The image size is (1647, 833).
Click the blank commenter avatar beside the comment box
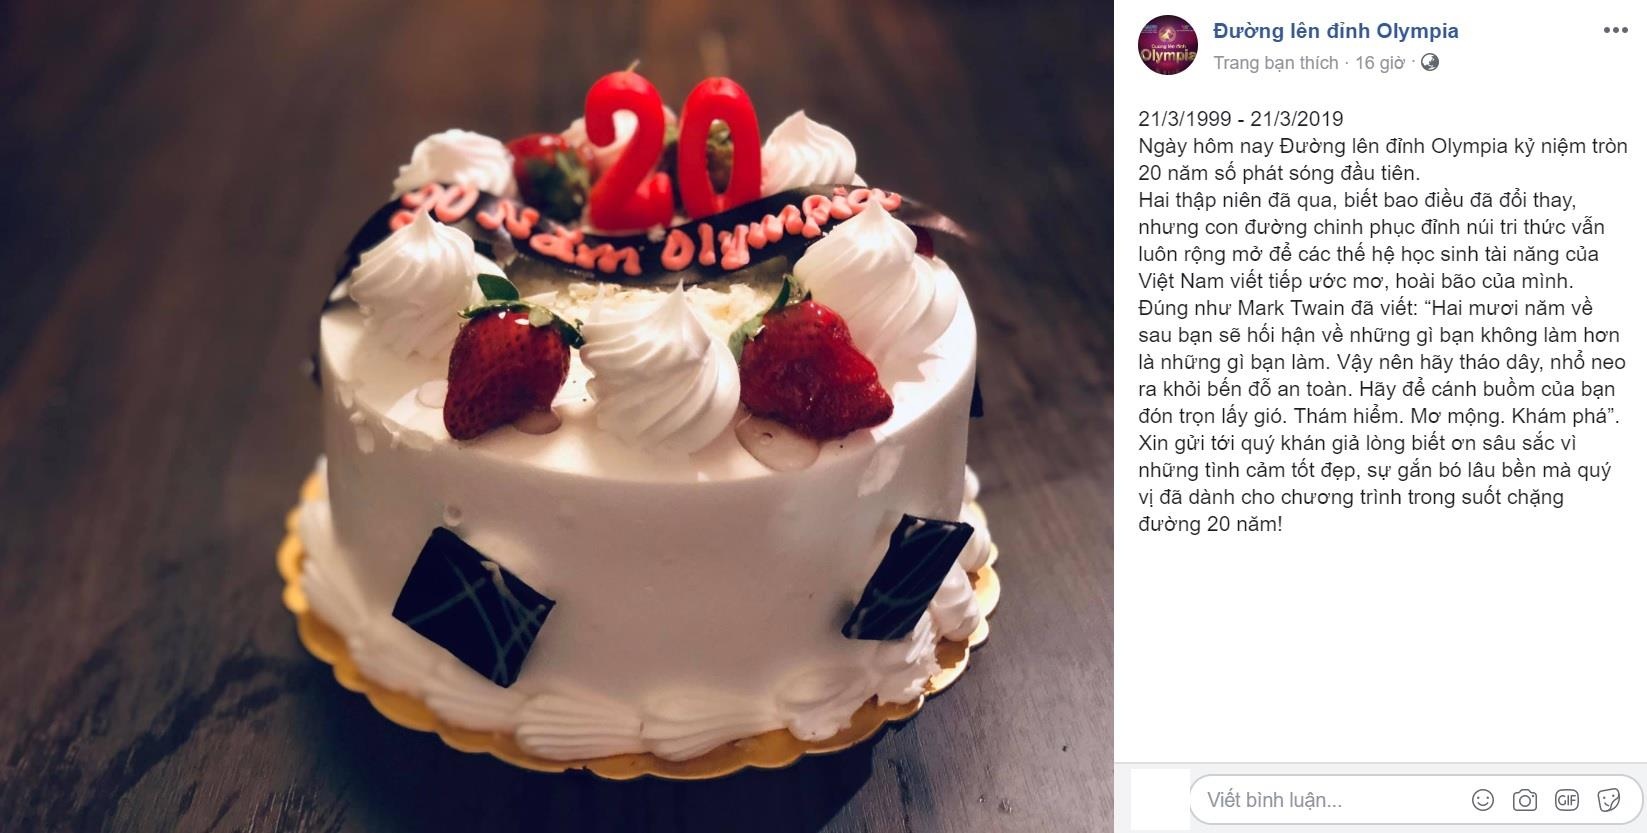[1160, 799]
